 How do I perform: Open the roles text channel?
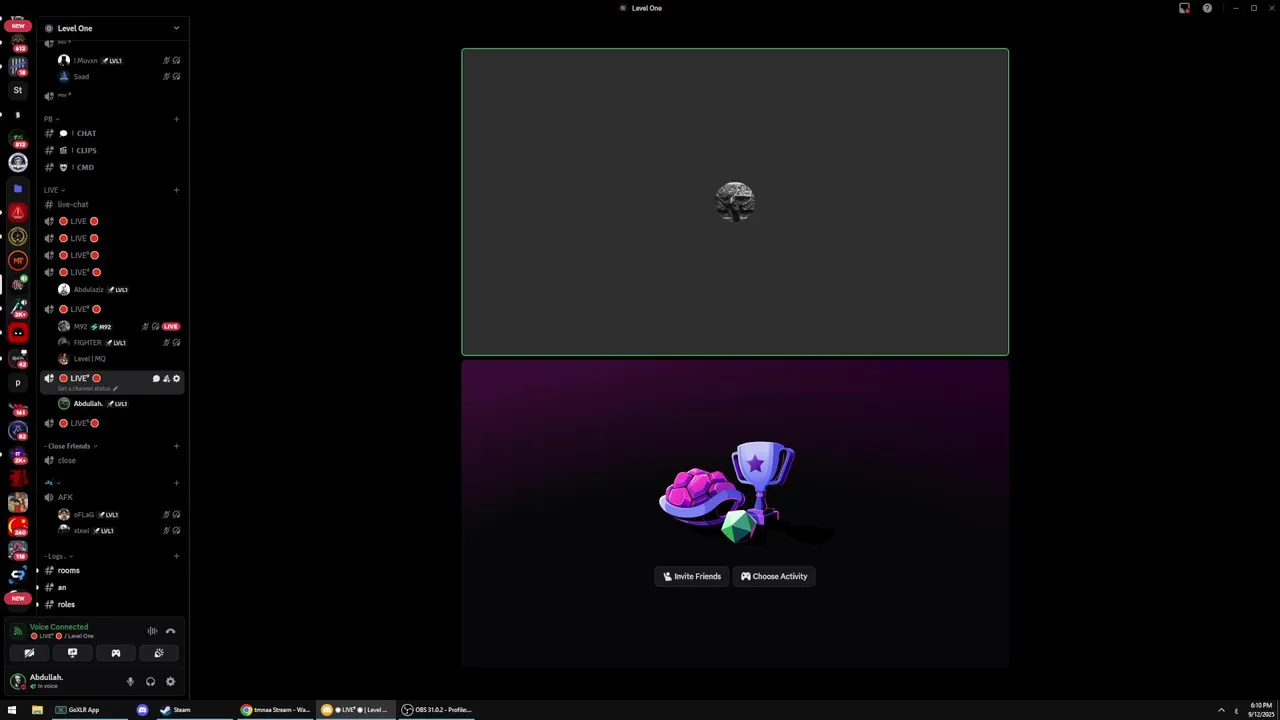(x=112, y=604)
